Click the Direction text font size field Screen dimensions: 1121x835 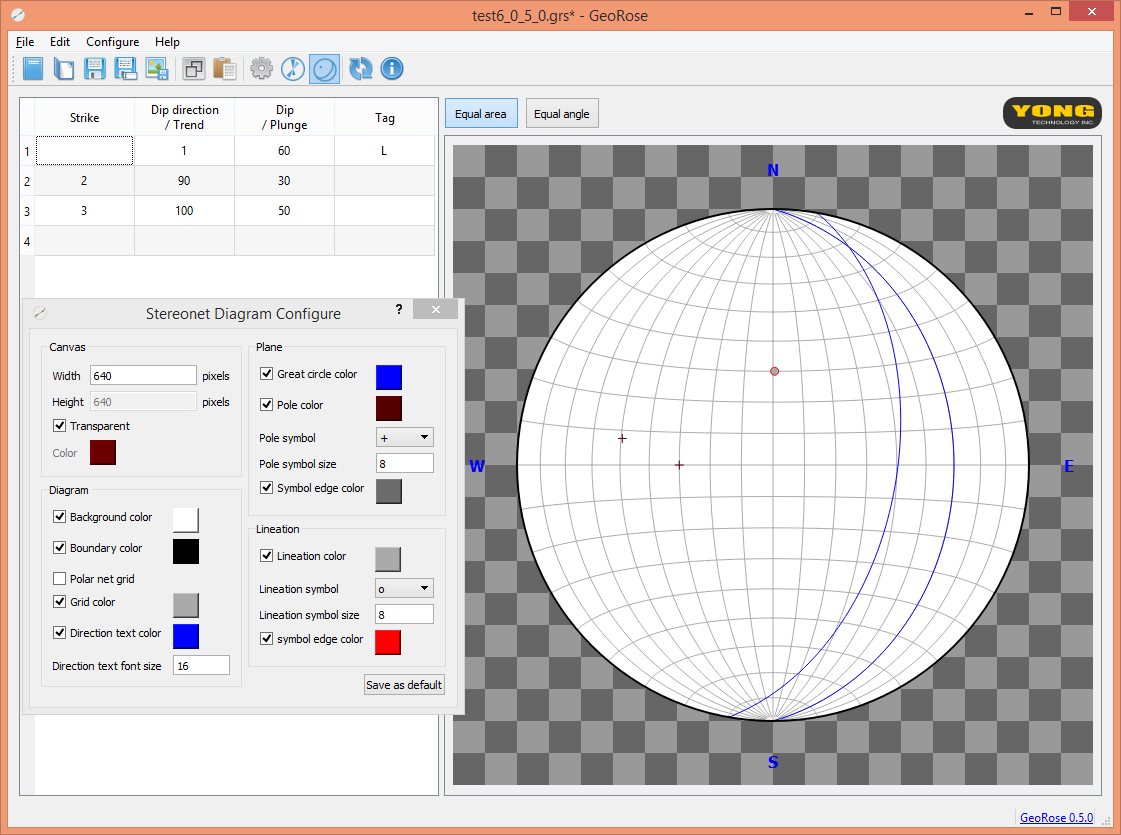tap(201, 666)
